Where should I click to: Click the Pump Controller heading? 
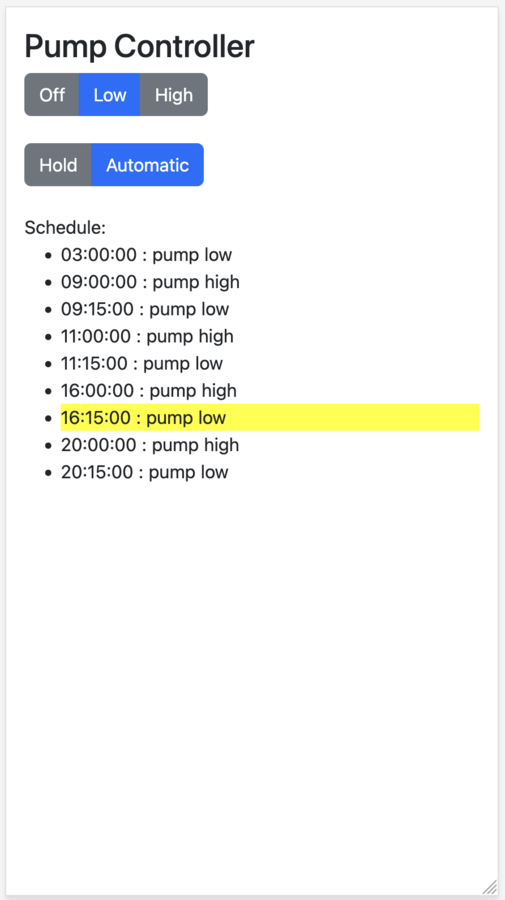click(139, 46)
